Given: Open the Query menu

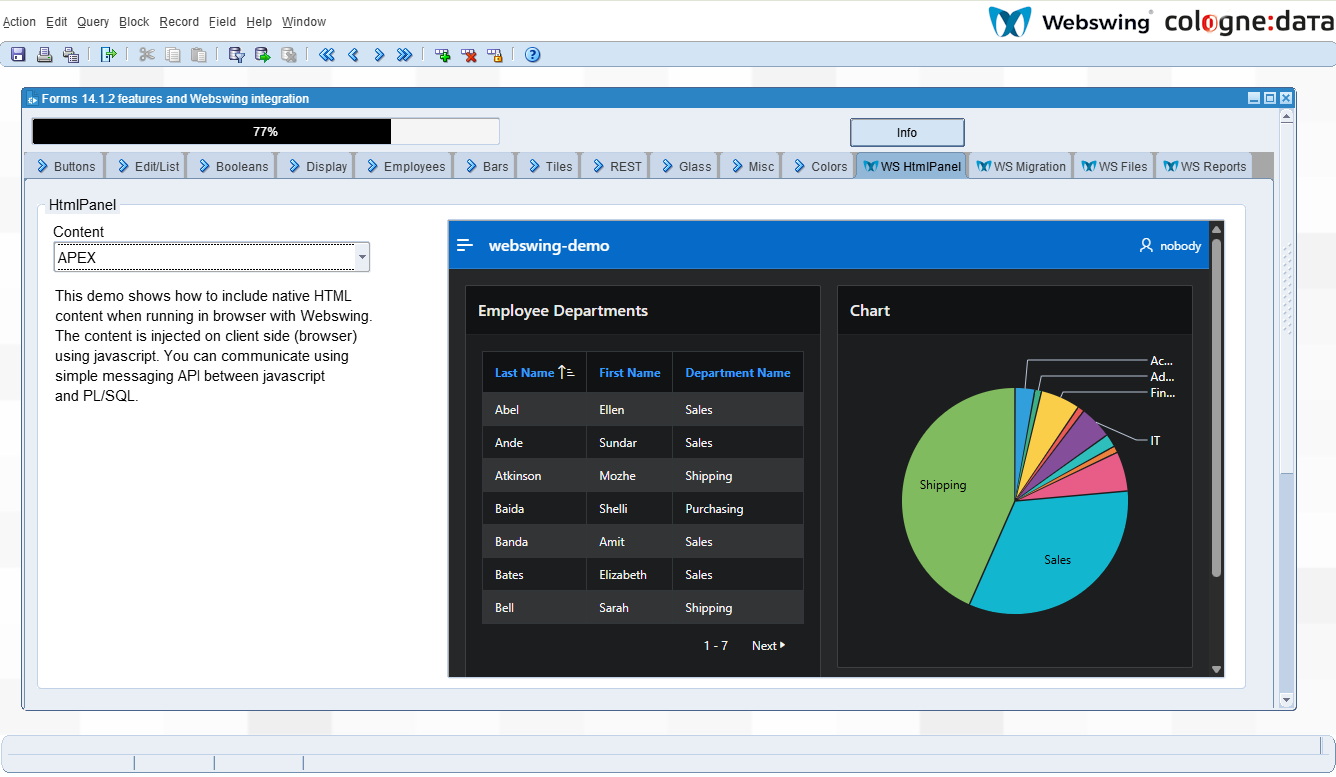Looking at the screenshot, I should click(x=93, y=22).
